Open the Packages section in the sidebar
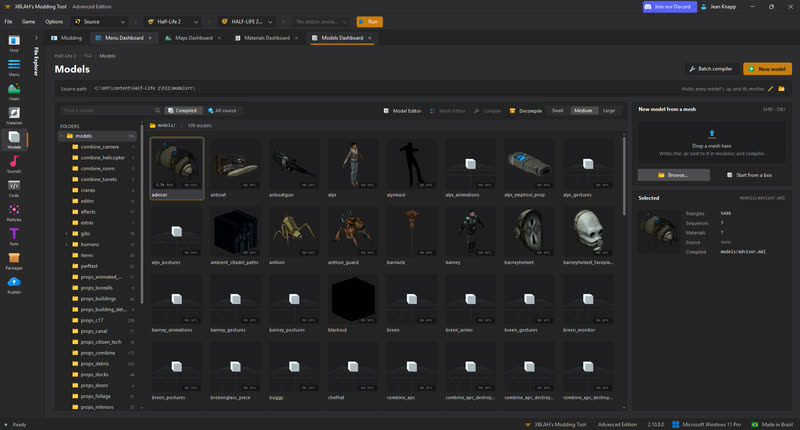Image resolution: width=800 pixels, height=430 pixels. [14, 260]
